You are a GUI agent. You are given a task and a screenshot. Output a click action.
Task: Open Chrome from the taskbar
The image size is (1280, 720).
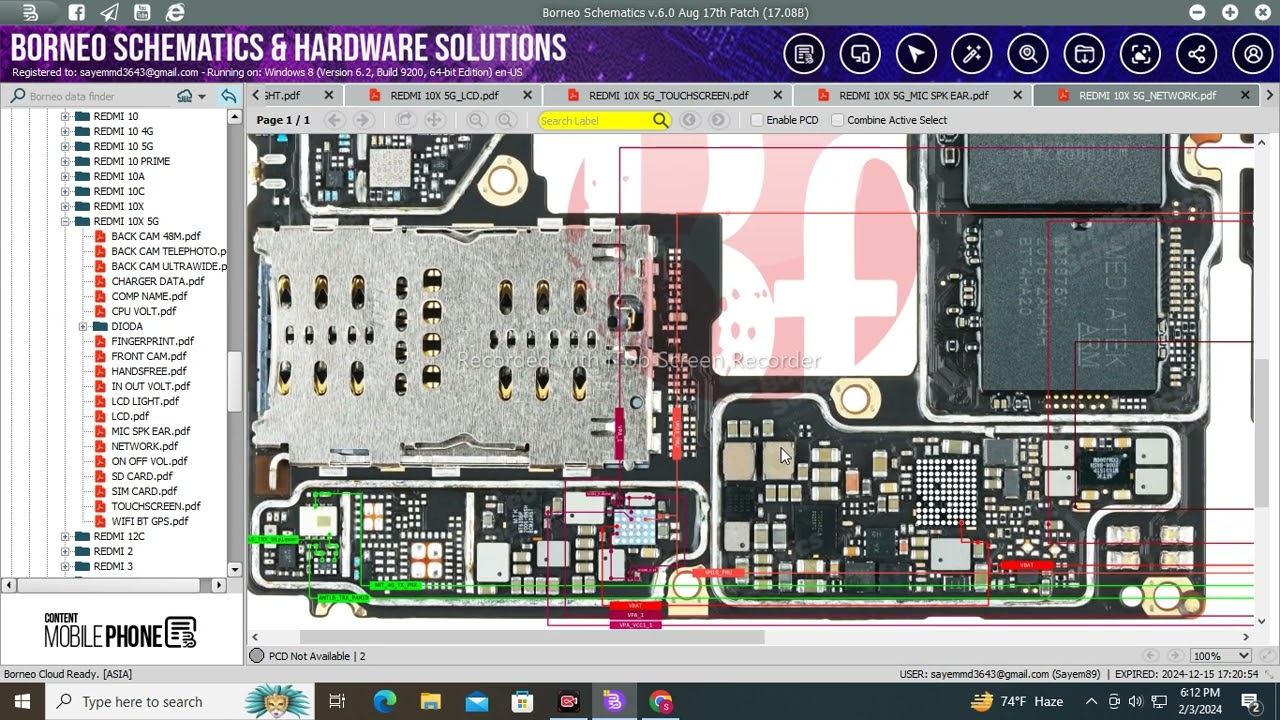(x=660, y=701)
